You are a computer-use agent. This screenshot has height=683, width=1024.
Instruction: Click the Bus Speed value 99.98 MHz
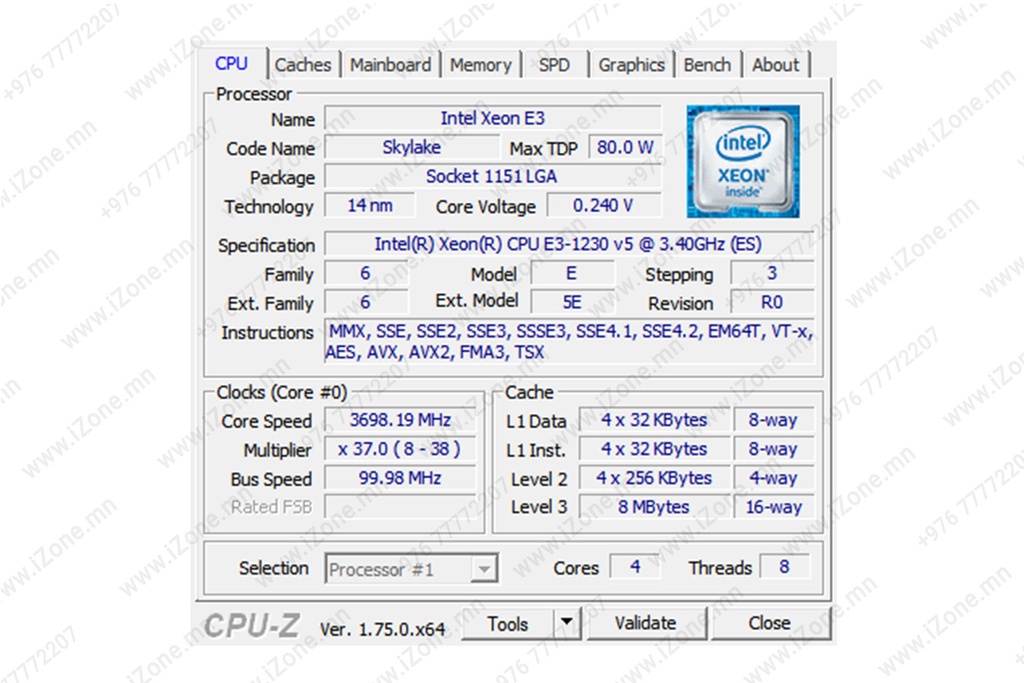400,478
